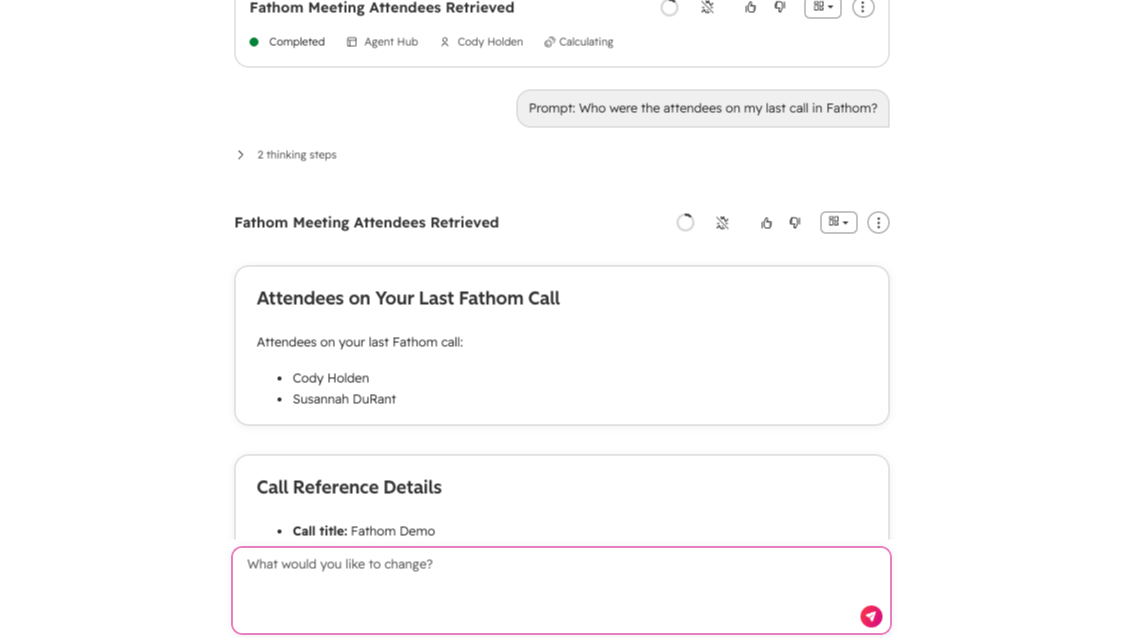The height and width of the screenshot is (638, 1134).
Task: Expand the 2 thinking steps section
Action: tap(288, 155)
